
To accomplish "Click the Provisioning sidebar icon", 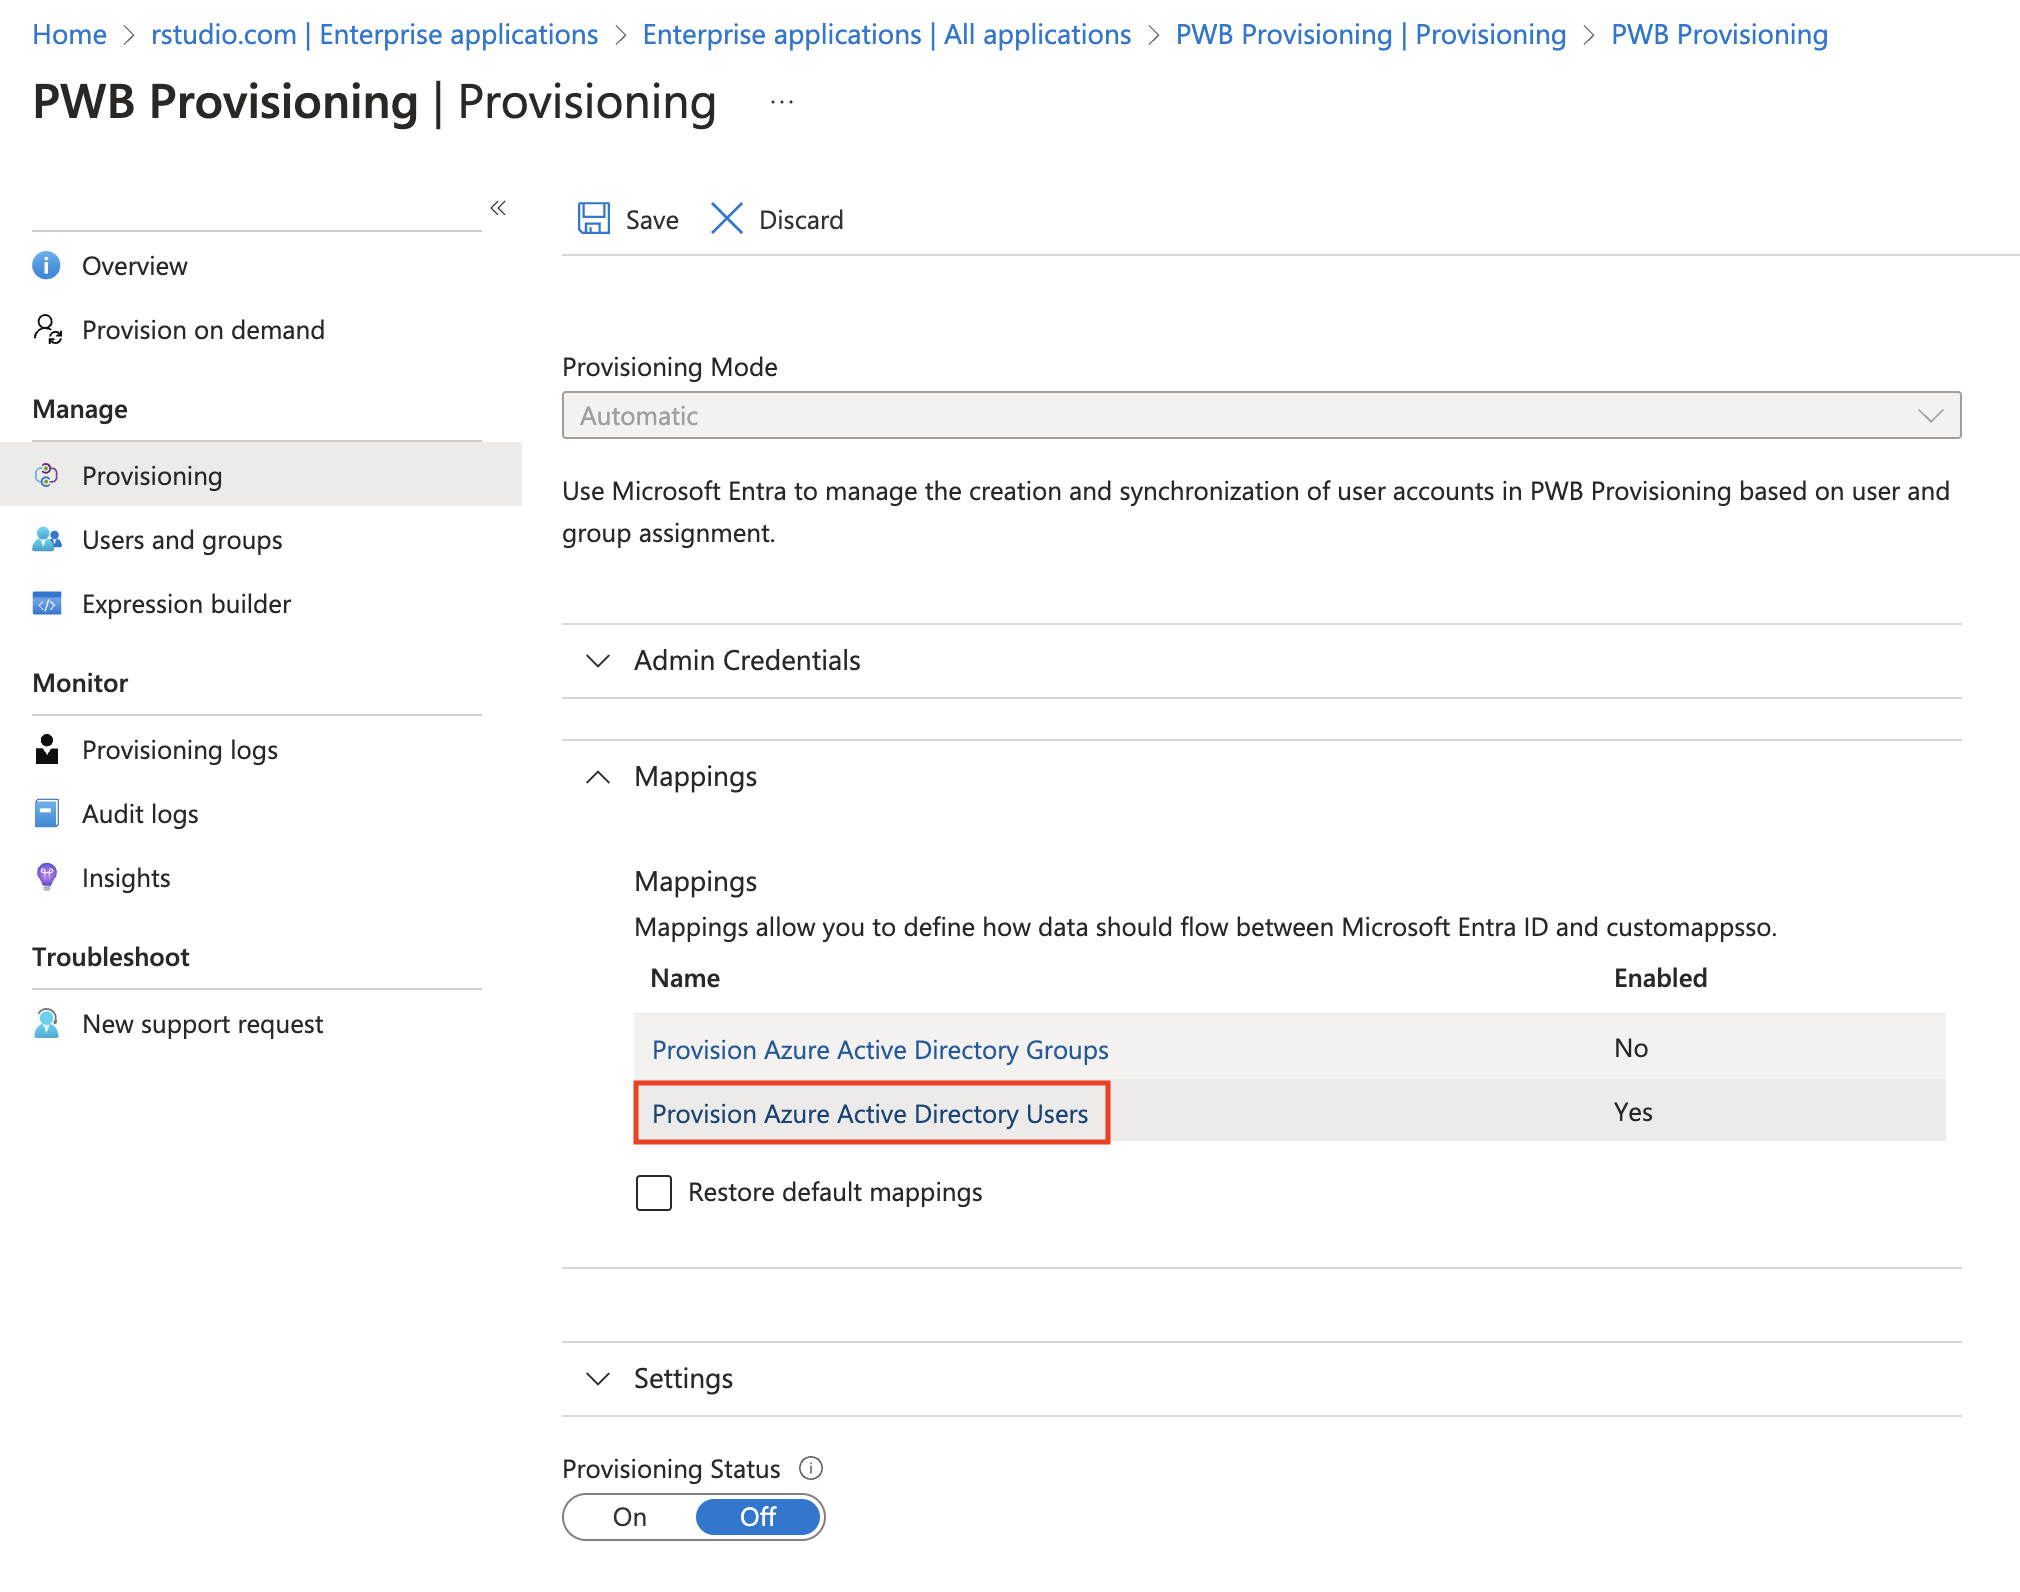I will tap(47, 476).
